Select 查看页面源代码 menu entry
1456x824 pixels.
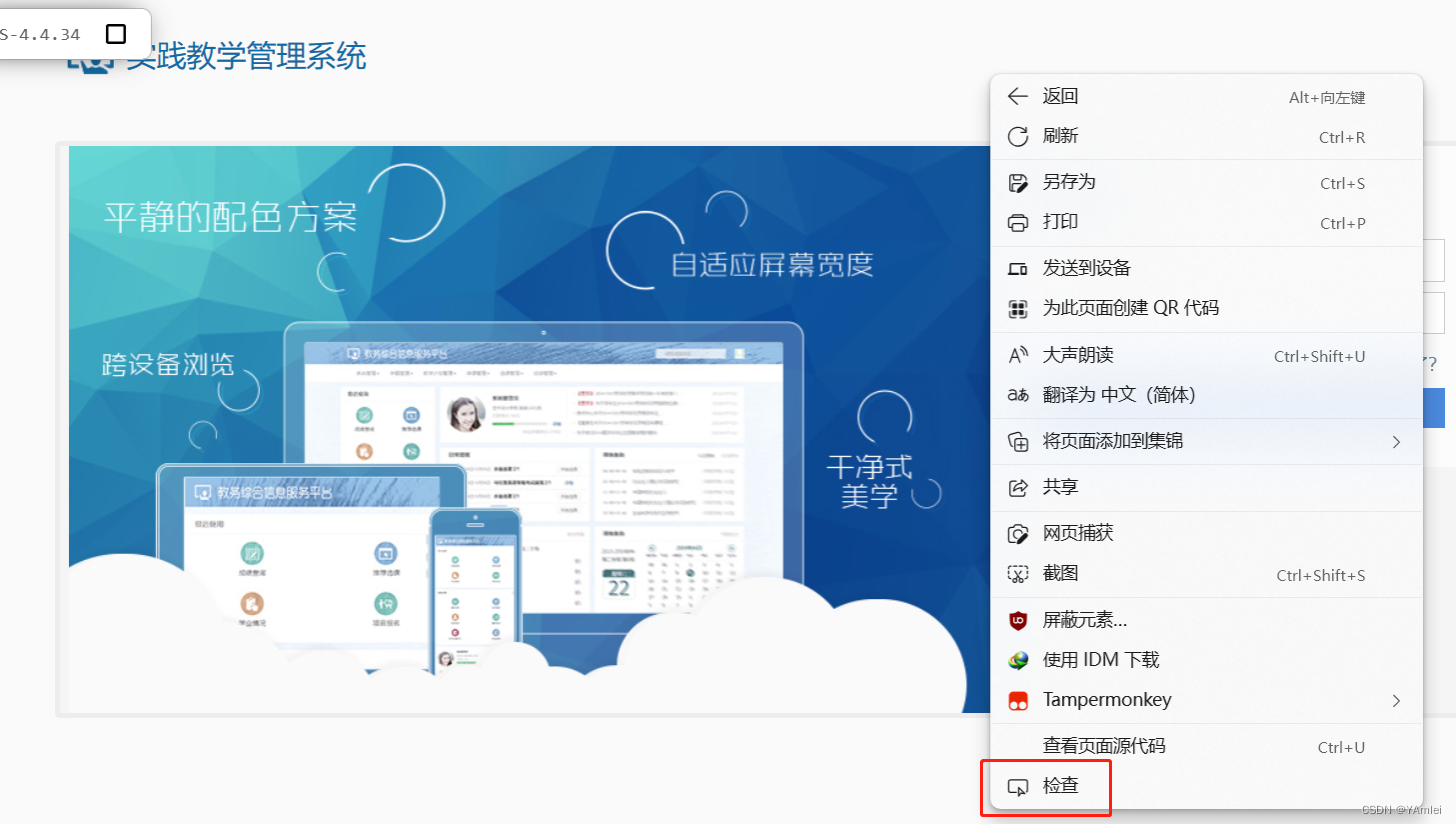tap(1206, 746)
